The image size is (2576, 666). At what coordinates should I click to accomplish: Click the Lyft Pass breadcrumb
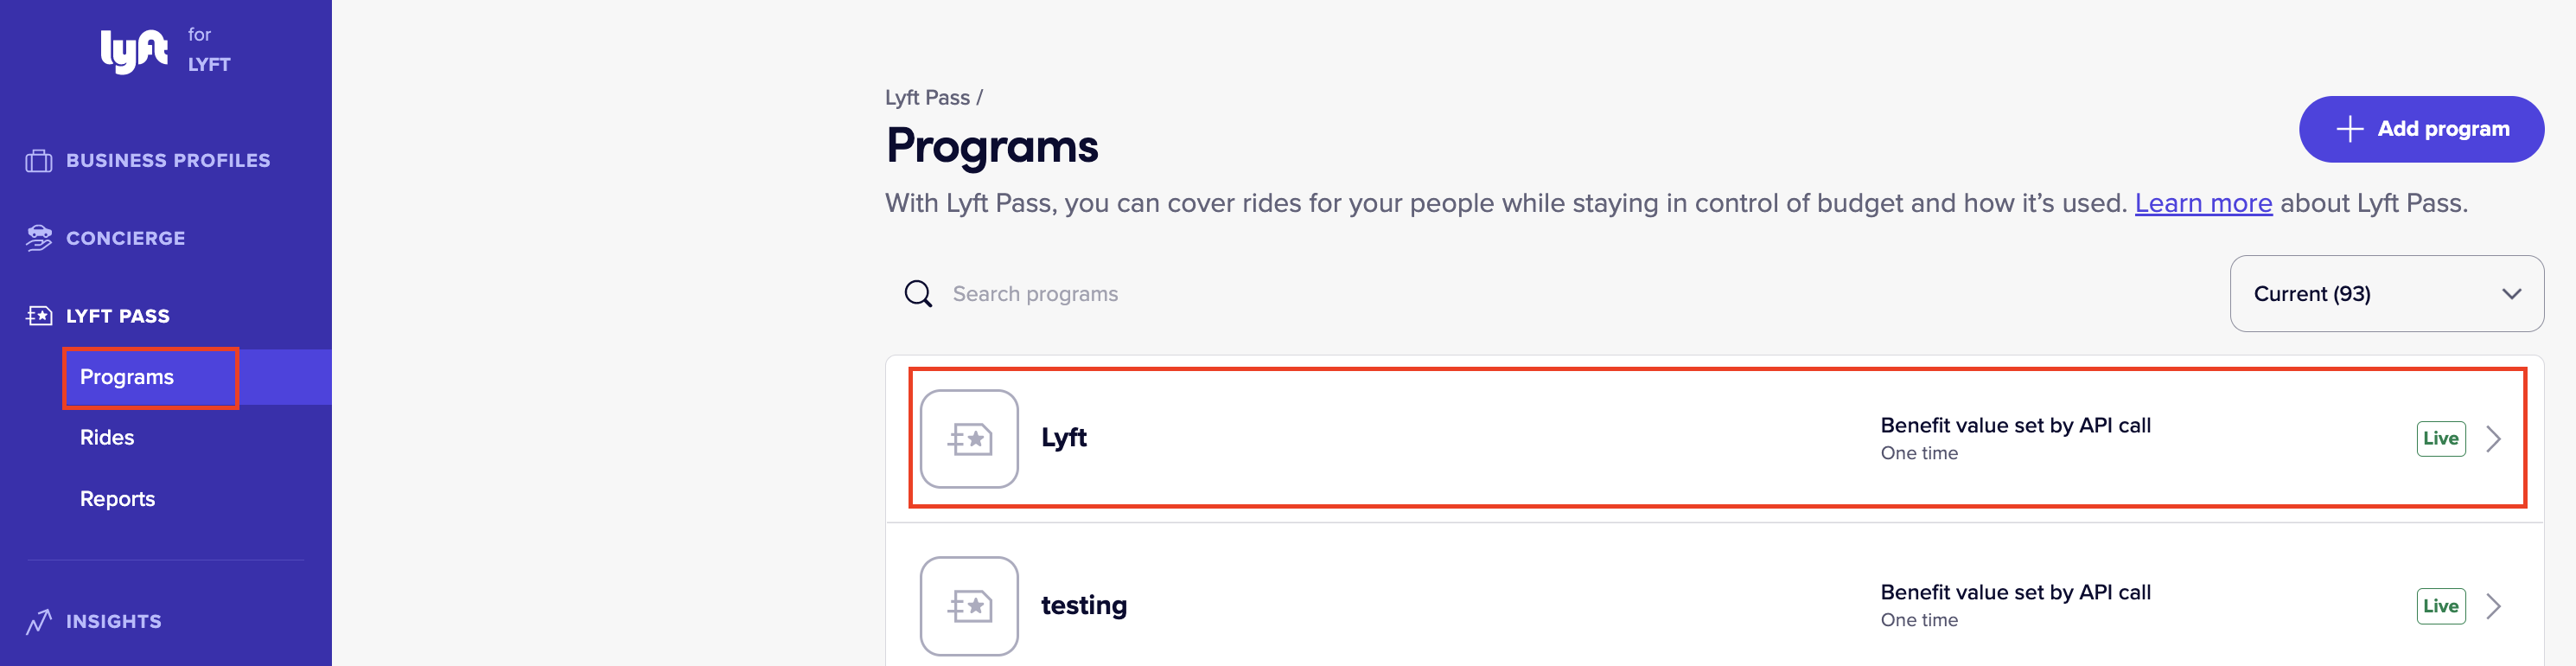[x=927, y=98]
